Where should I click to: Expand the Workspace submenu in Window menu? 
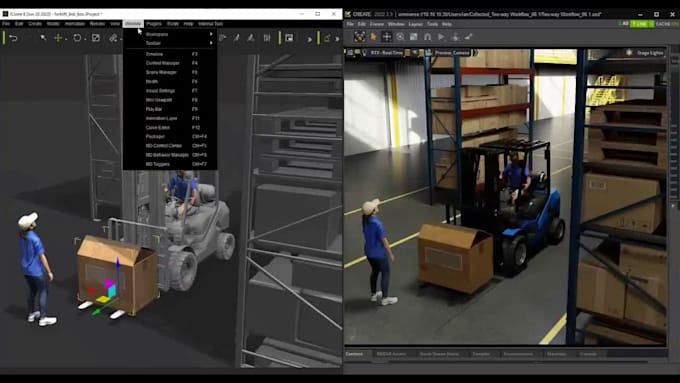tap(170, 34)
